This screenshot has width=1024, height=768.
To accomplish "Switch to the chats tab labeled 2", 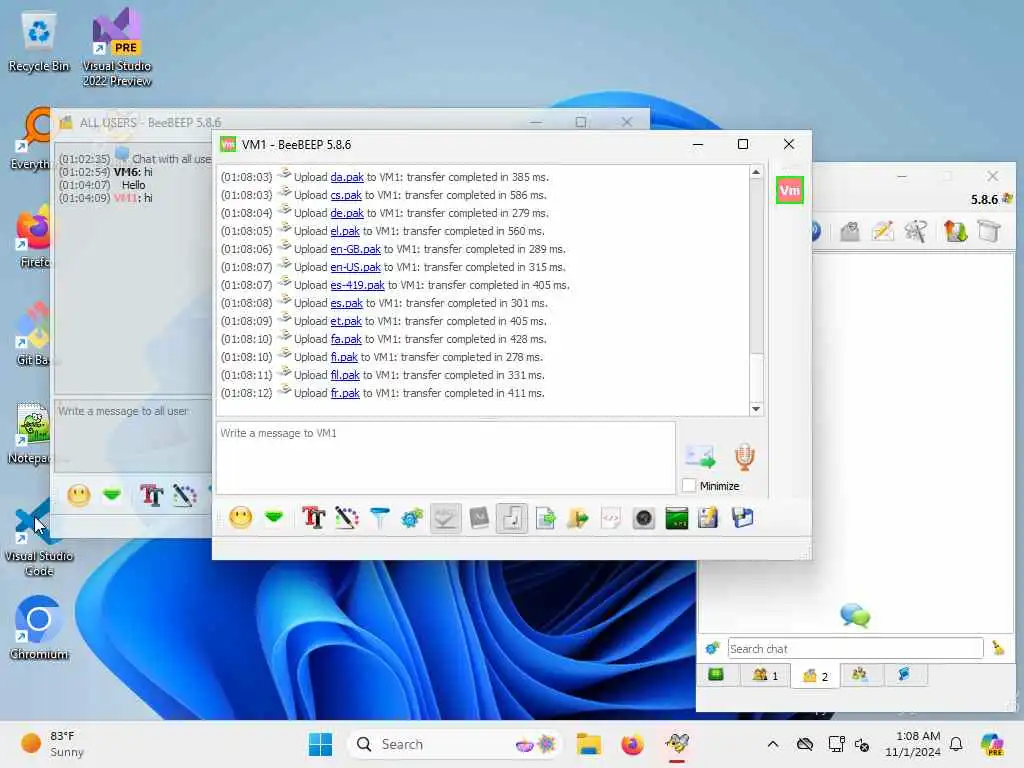I will (815, 675).
